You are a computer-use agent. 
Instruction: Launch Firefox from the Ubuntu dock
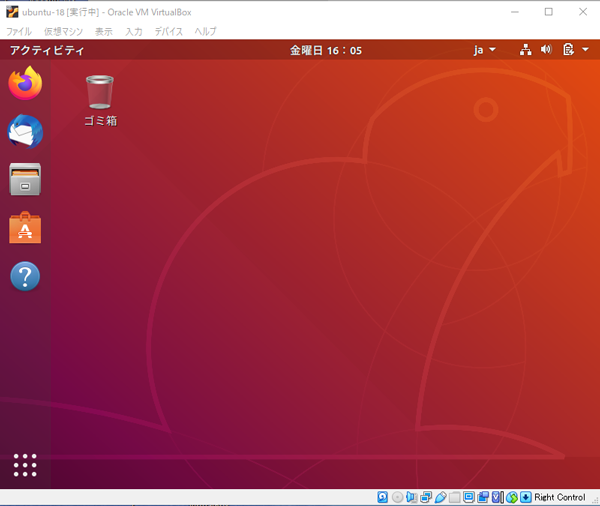tap(25, 83)
